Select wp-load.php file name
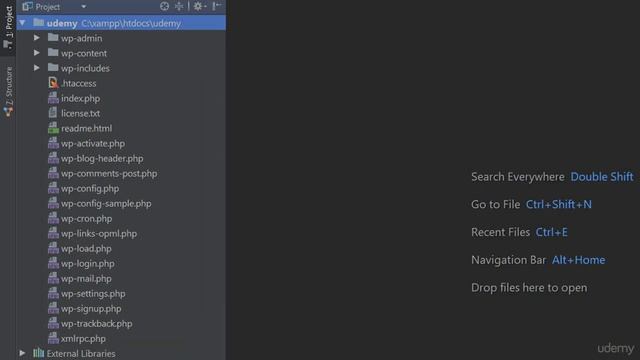The height and width of the screenshot is (360, 640). [86, 249]
